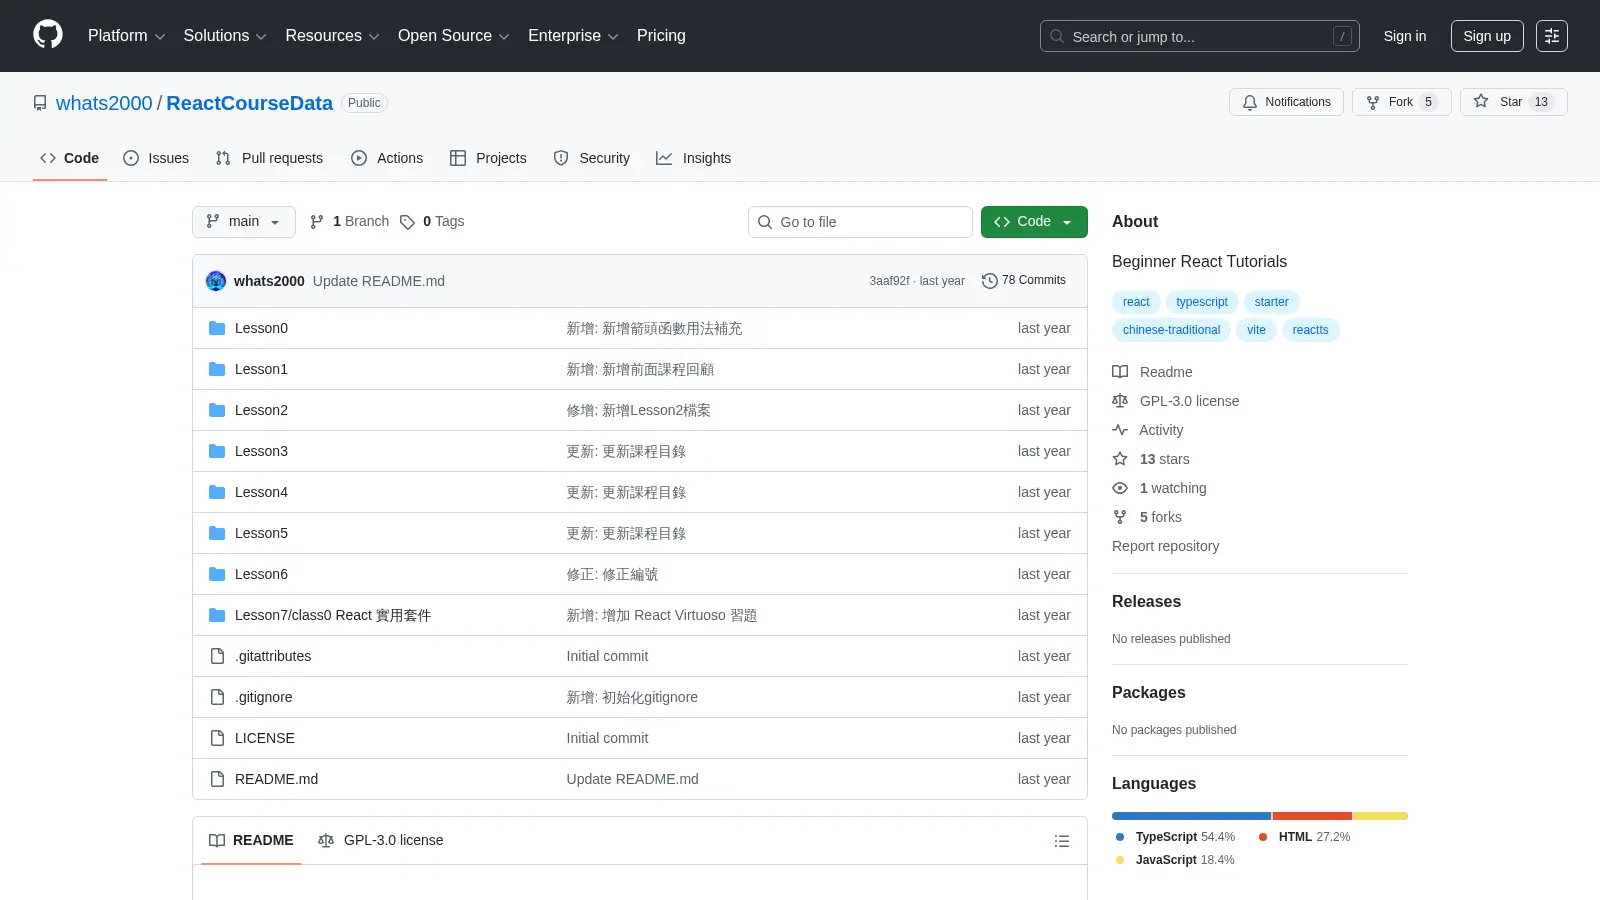Expand the Solutions menu
This screenshot has height=900, width=1600.
(x=225, y=36)
